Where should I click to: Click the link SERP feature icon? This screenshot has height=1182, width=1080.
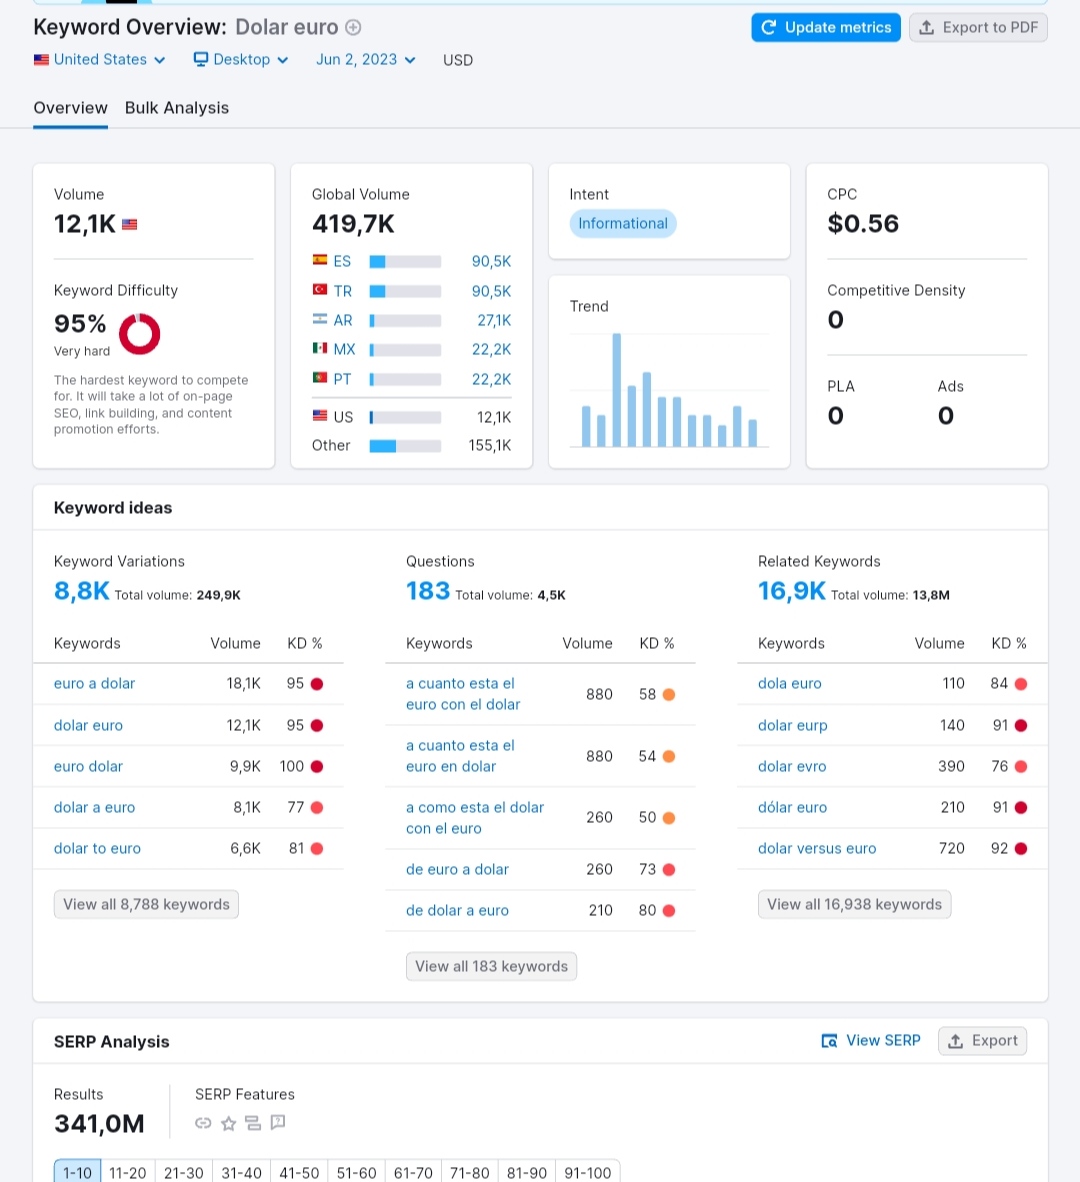coord(203,1123)
